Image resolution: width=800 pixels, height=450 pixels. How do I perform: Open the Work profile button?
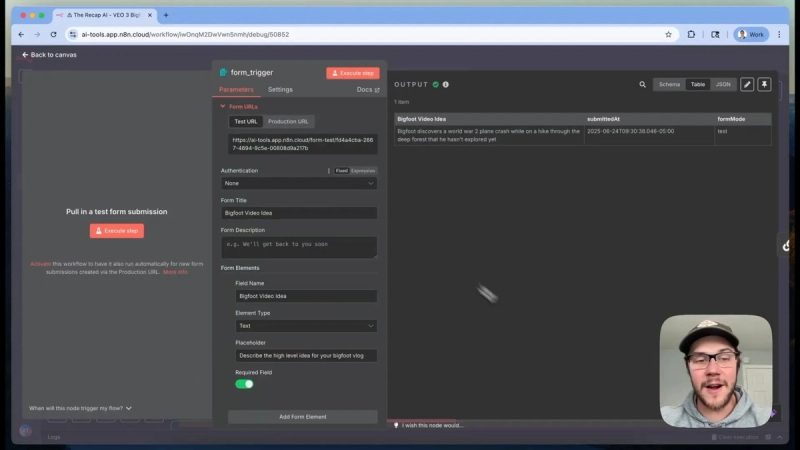click(751, 35)
